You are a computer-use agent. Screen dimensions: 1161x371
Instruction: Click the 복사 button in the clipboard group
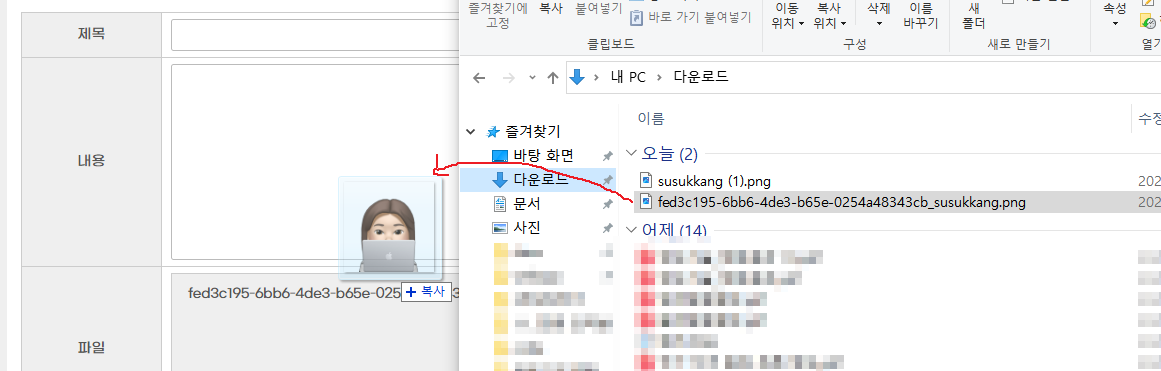[x=550, y=9]
